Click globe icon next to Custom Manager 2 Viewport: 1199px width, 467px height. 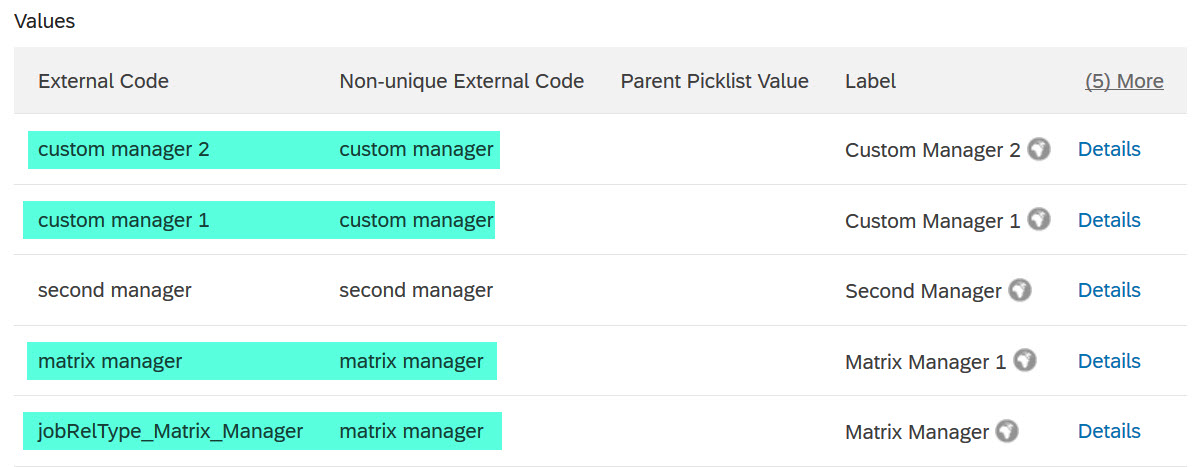[1038, 149]
